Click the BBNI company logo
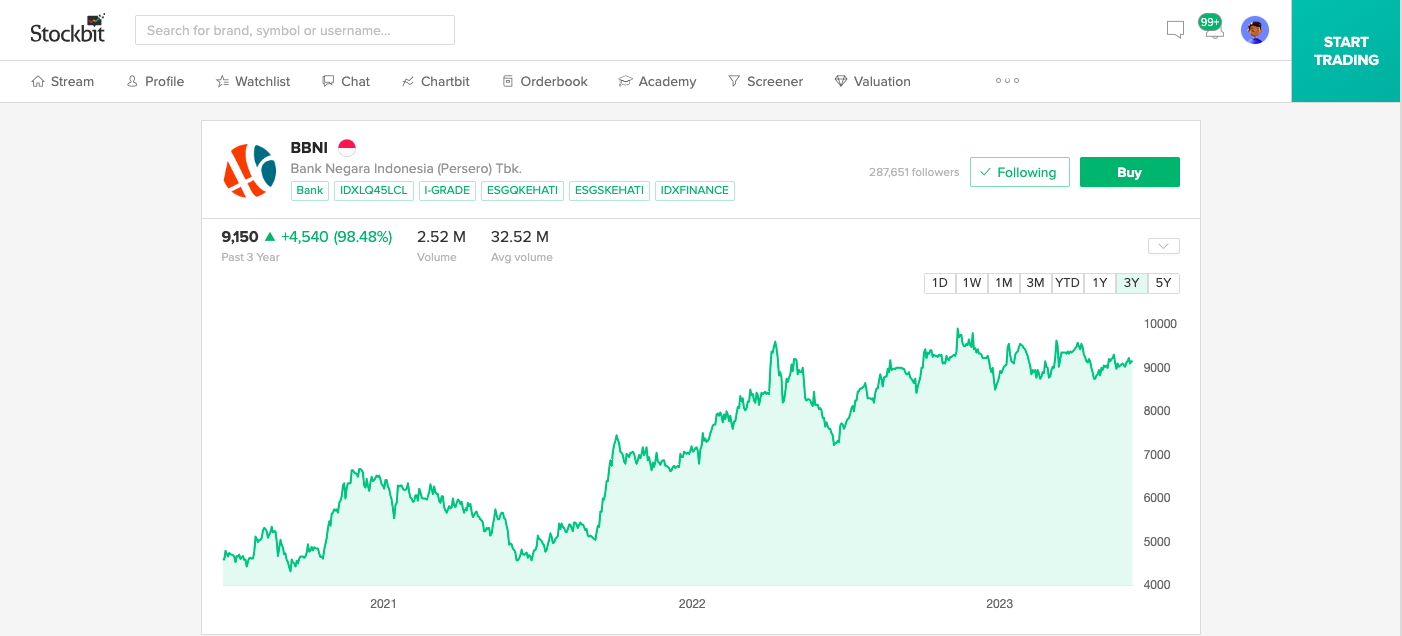The height and width of the screenshot is (636, 1402). (250, 170)
